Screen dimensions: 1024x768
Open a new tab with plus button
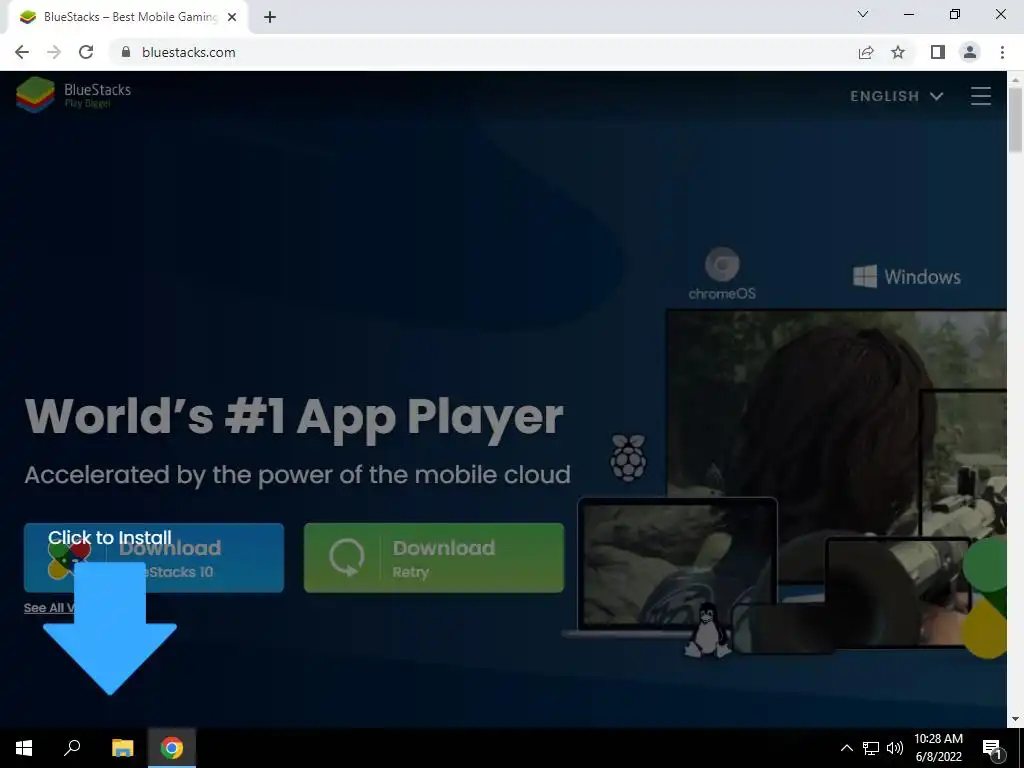coord(270,17)
